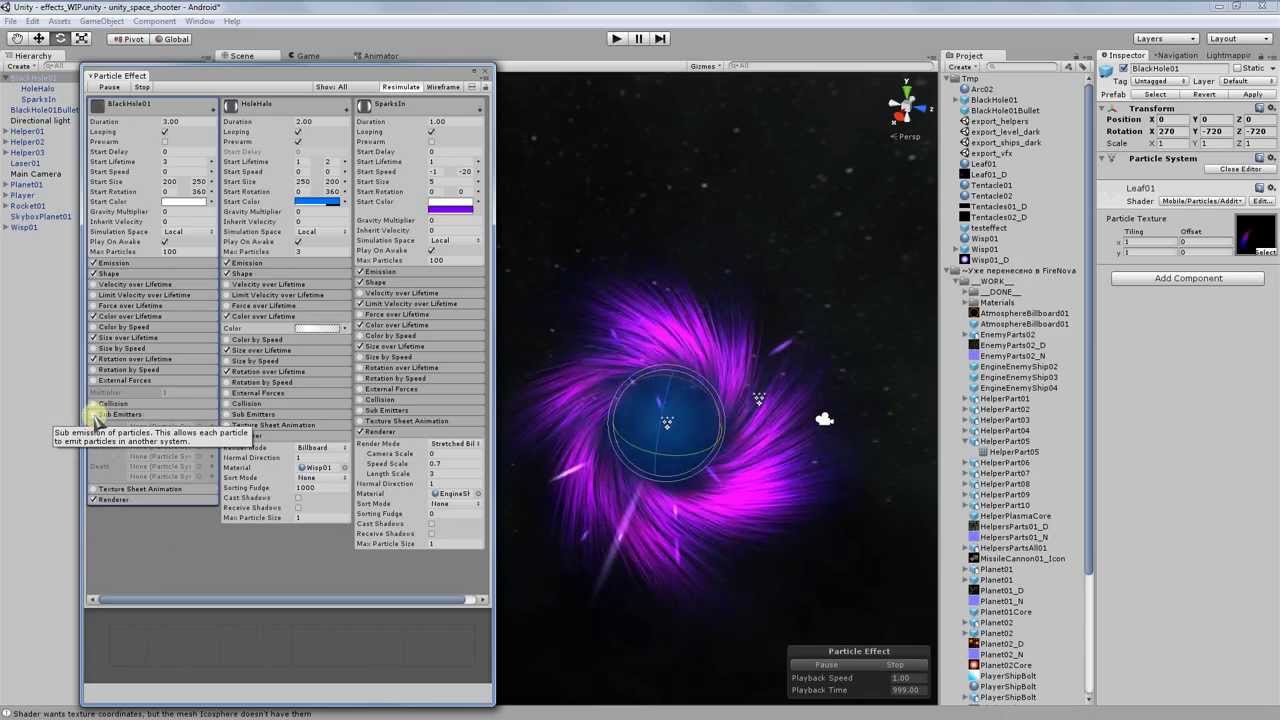This screenshot has height=720, width=1280.
Task: Enable Velocity over Lifetime module in BlackHole01
Action: tap(94, 284)
